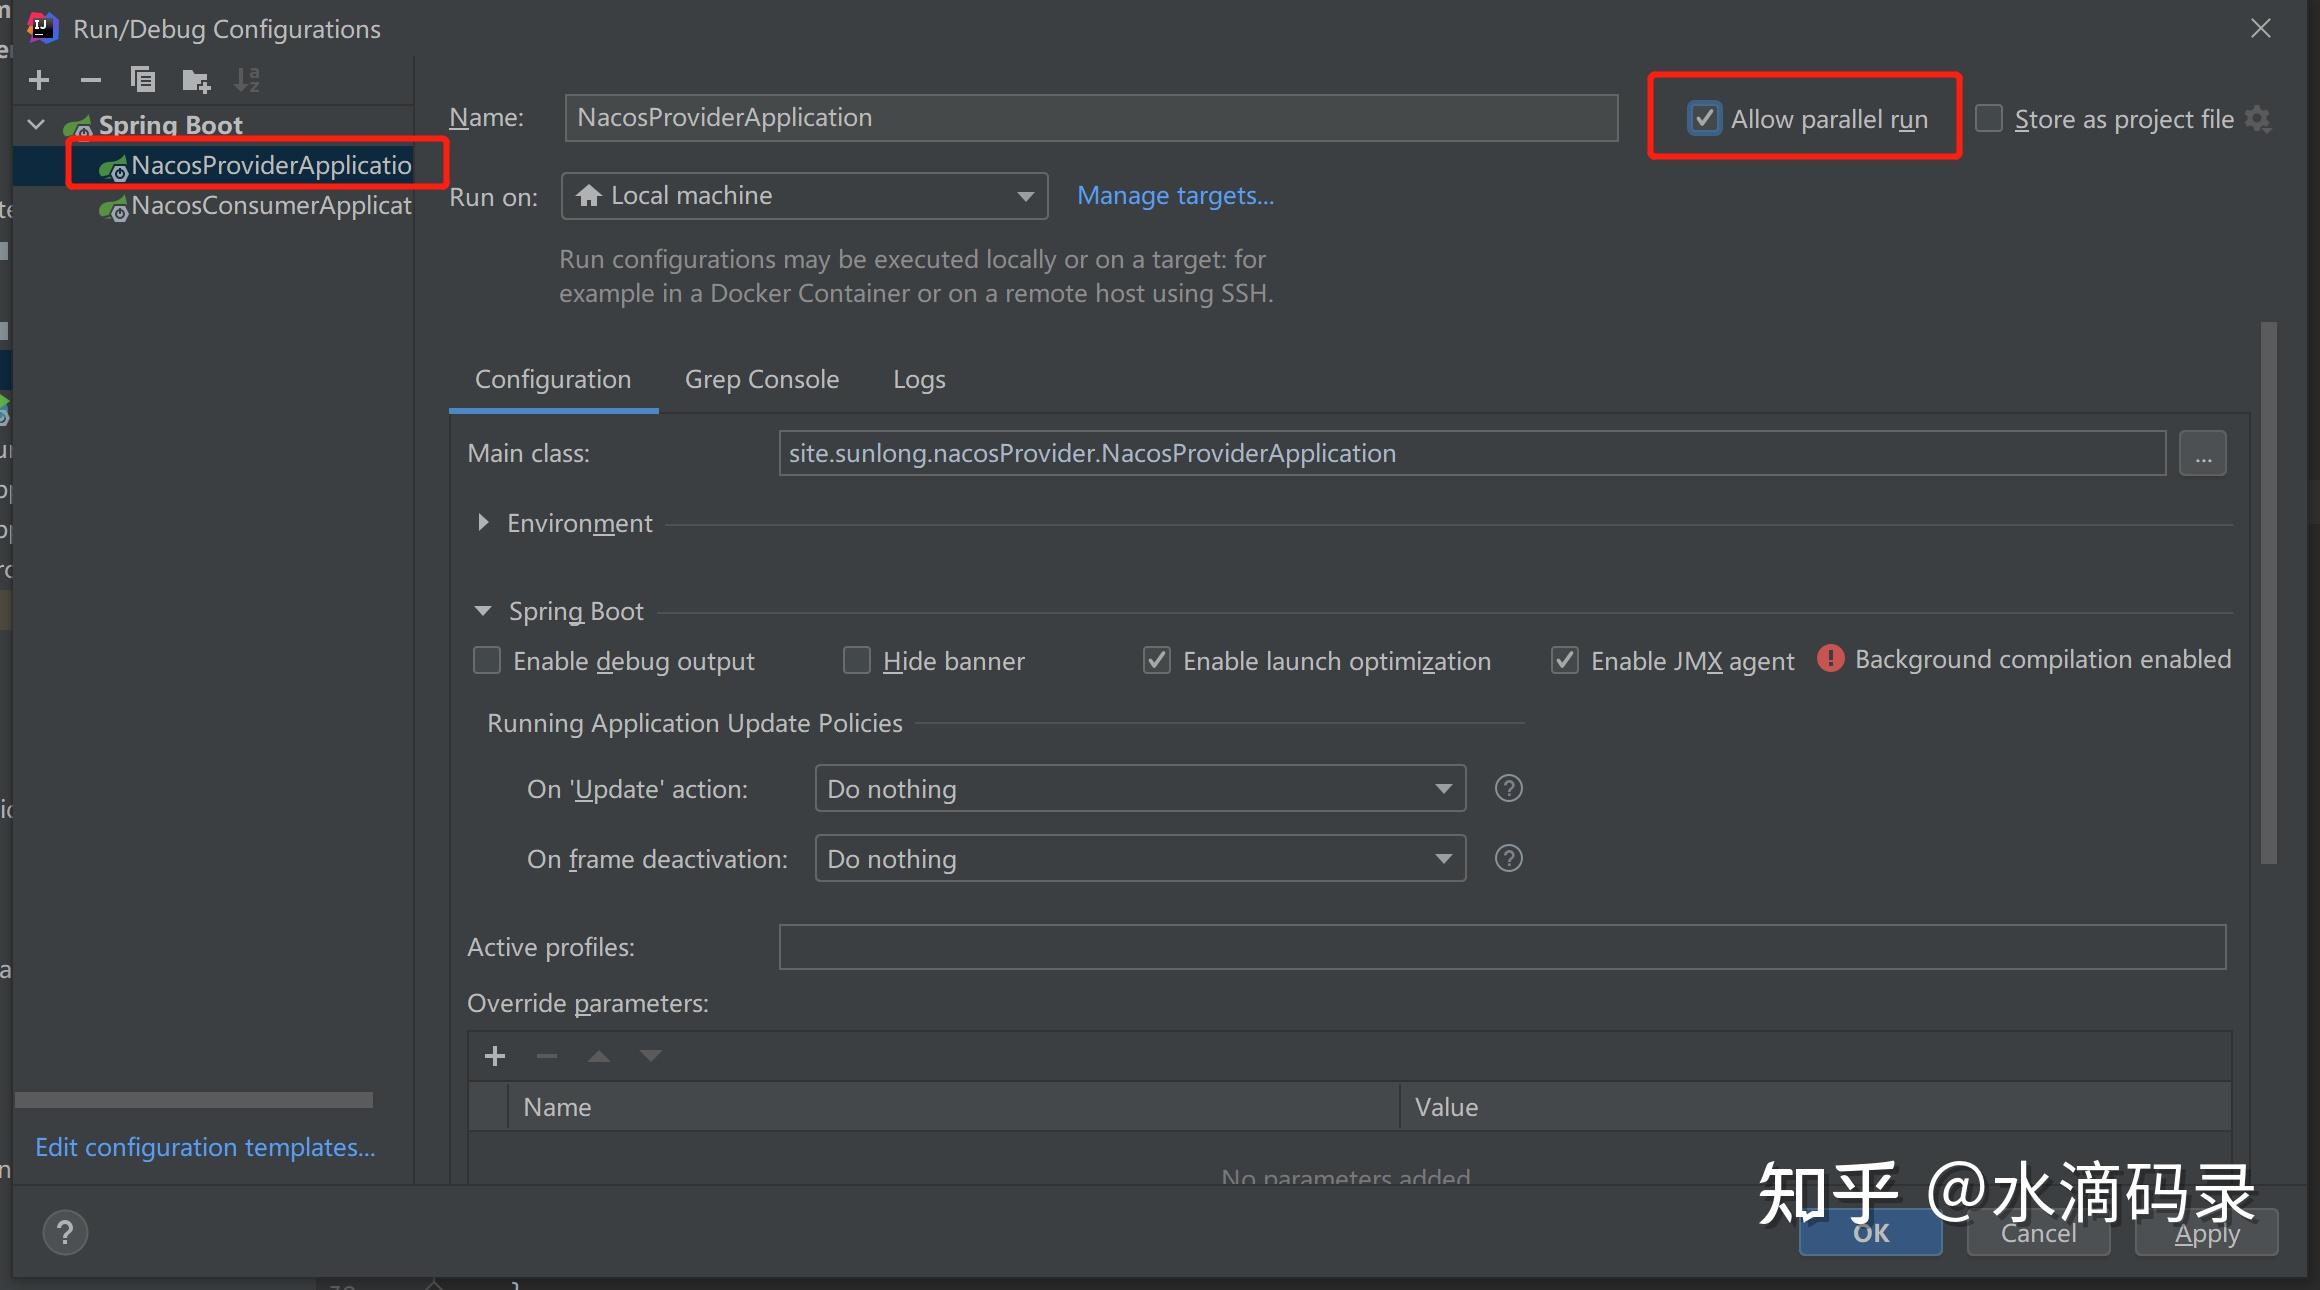
Task: Toggle Enable JMX agent checkbox
Action: pyautogui.click(x=1565, y=661)
